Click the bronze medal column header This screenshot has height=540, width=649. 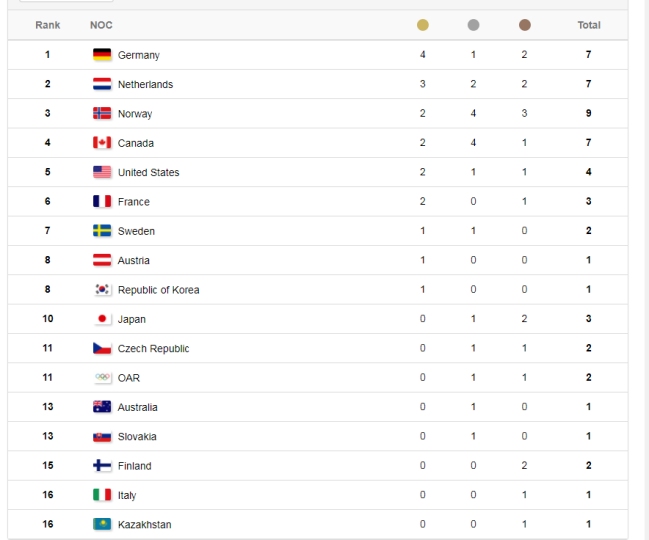tap(525, 25)
